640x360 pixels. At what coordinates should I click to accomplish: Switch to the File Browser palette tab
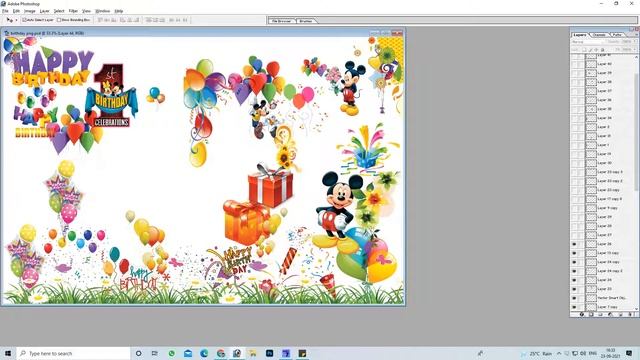[x=282, y=20]
